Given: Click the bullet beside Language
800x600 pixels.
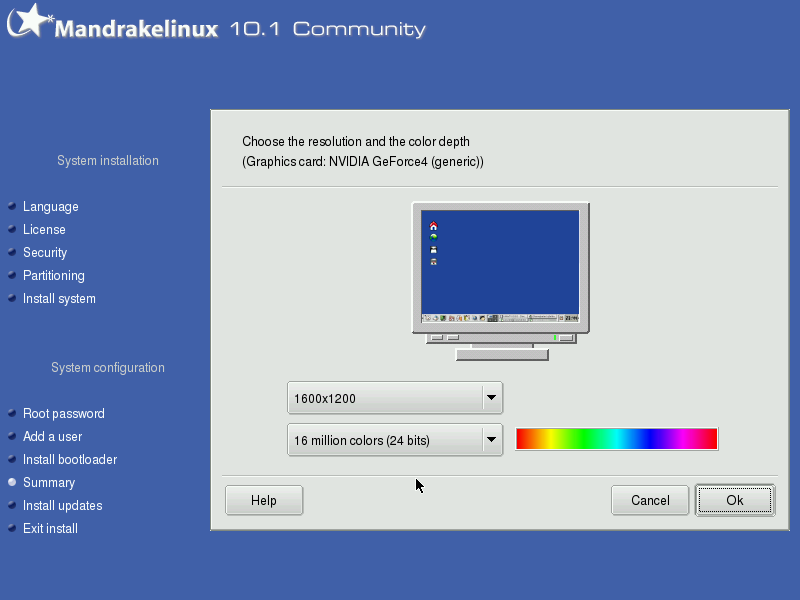Looking at the screenshot, I should click(x=12, y=206).
